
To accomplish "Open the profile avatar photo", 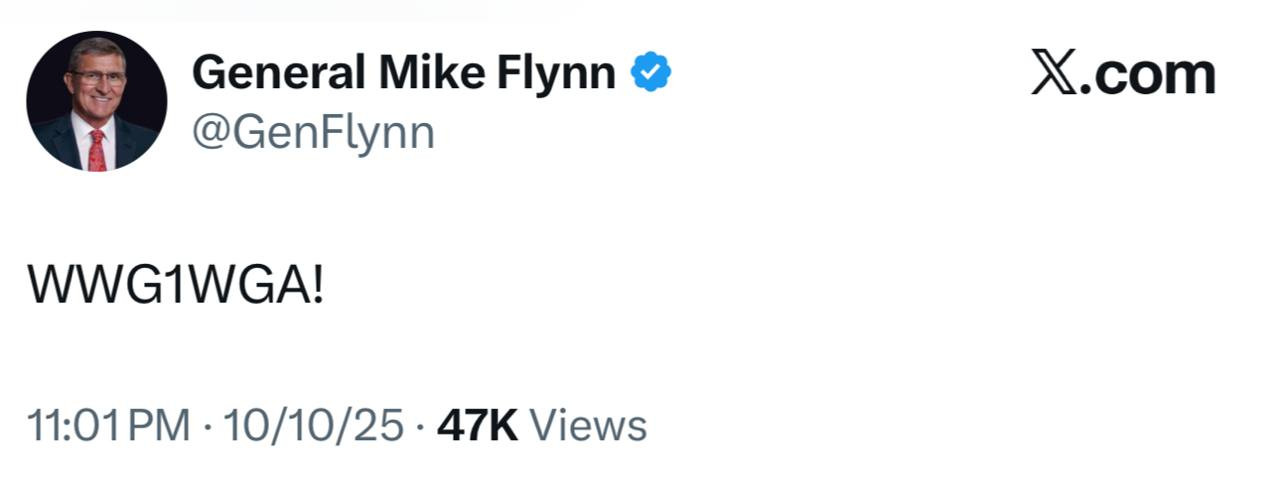I will click(97, 101).
